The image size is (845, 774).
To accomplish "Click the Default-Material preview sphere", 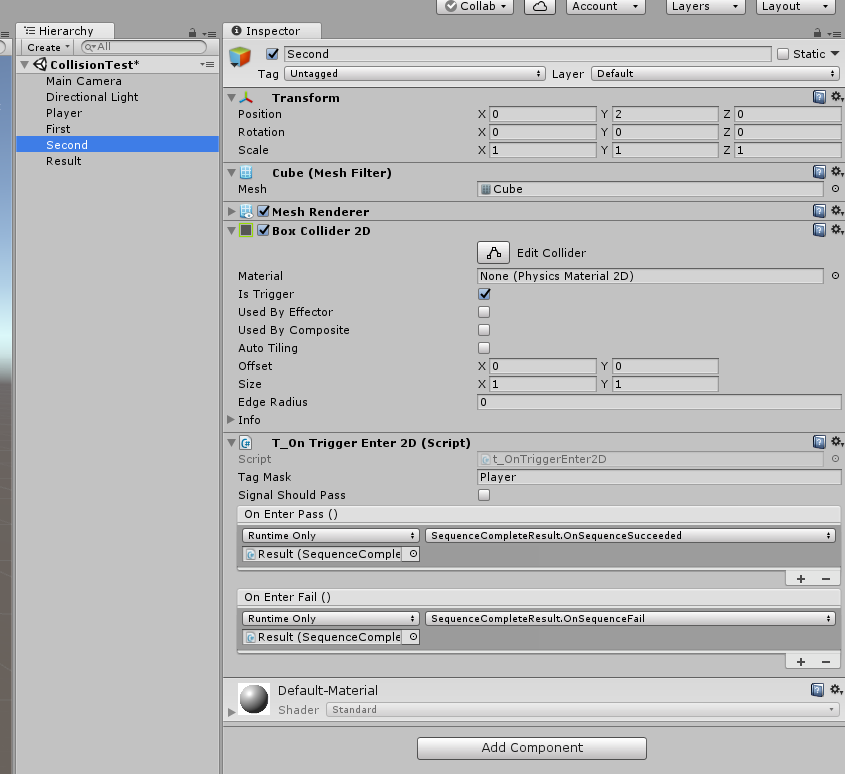I will [x=254, y=699].
